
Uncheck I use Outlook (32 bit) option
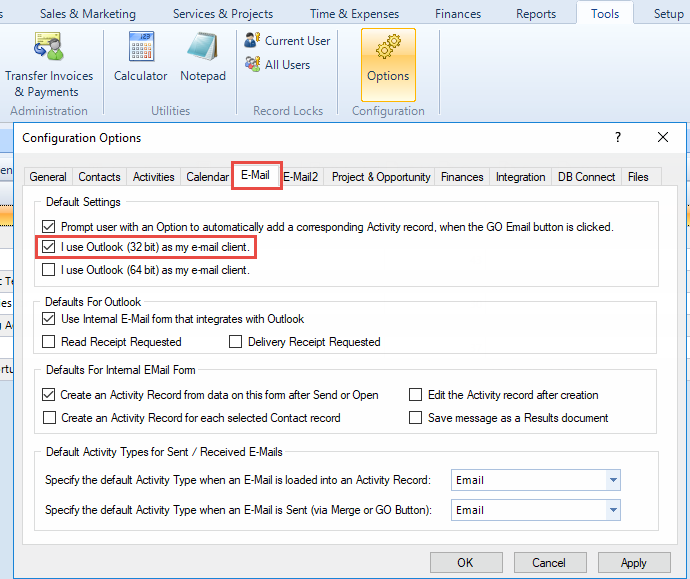coord(48,247)
